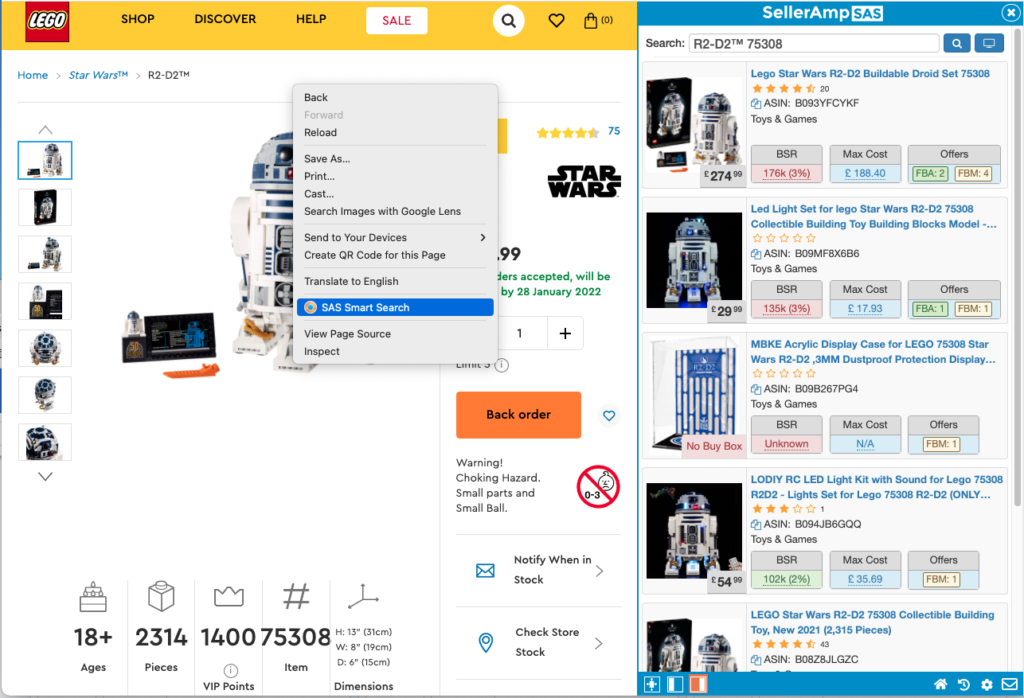Open the wishlist heart in header
This screenshot has width=1024, height=698.
coord(556,21)
